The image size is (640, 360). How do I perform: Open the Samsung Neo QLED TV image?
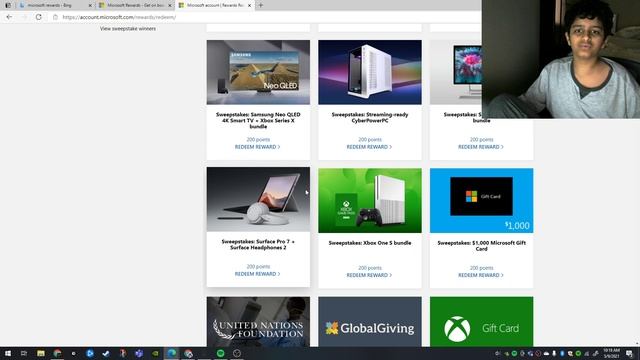click(x=258, y=72)
